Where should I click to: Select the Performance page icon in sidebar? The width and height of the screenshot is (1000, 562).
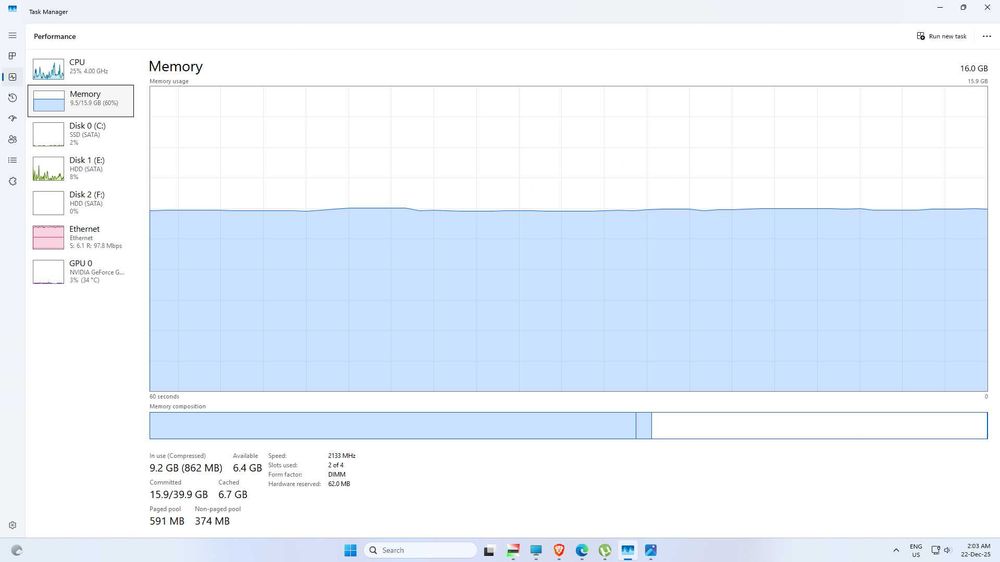(x=12, y=77)
